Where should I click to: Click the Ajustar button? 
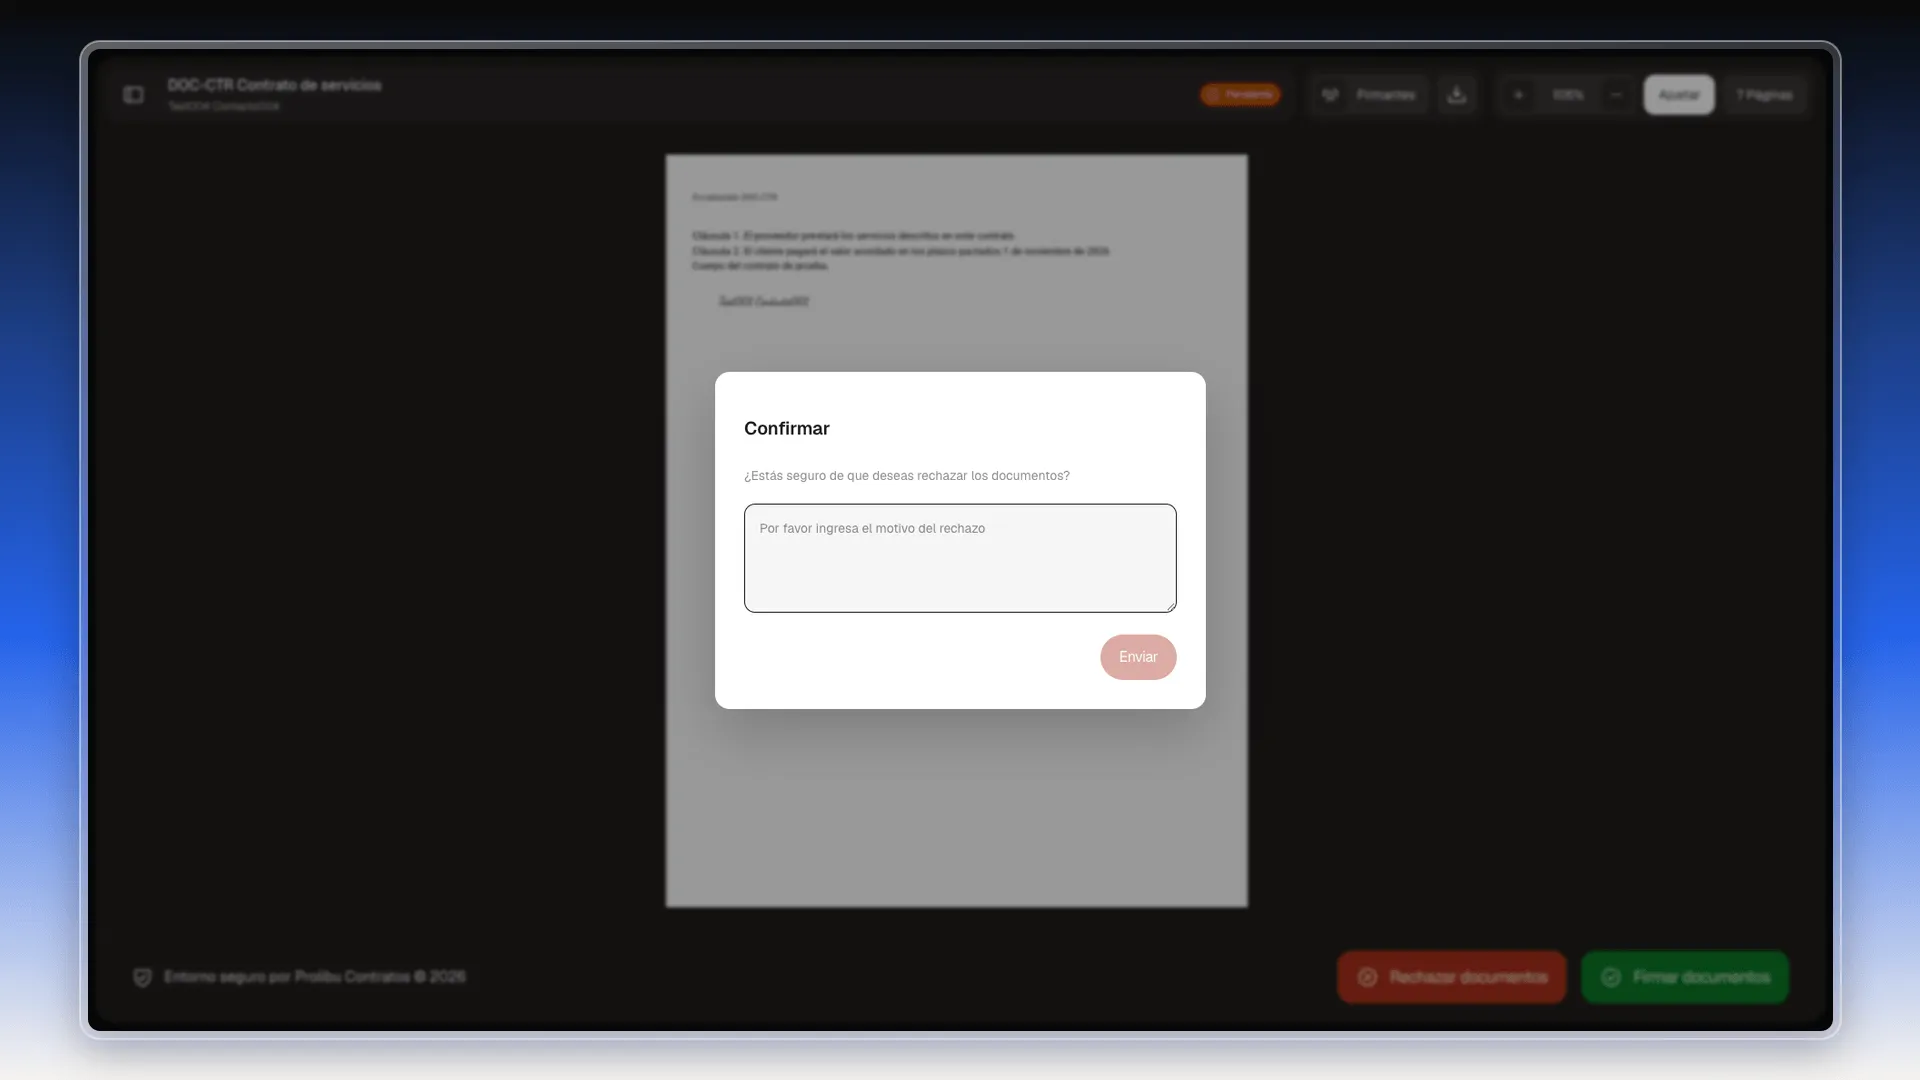point(1679,95)
